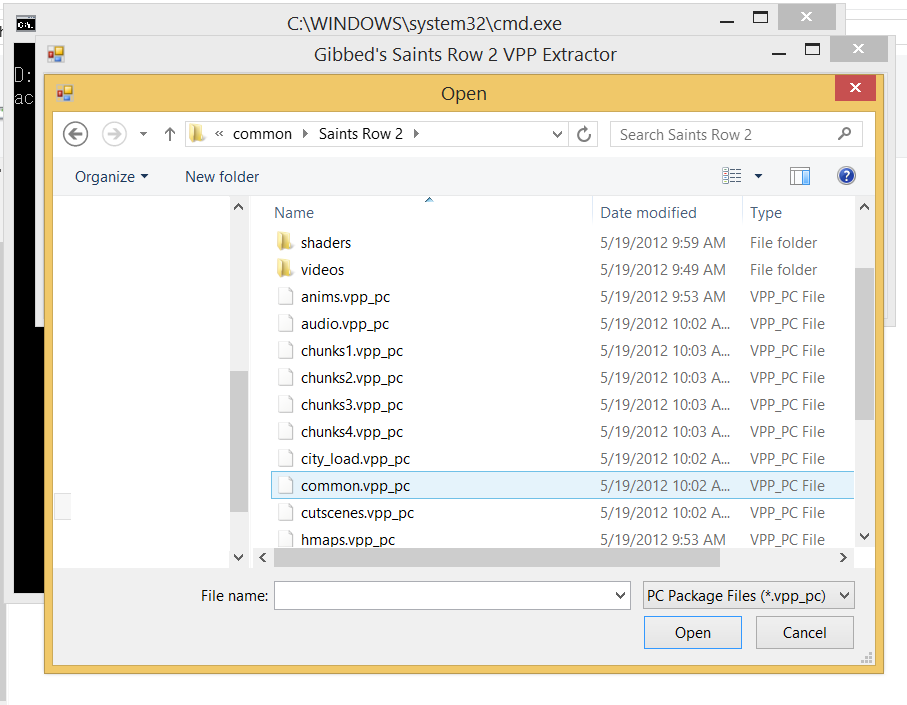Click the File name input field
This screenshot has width=907, height=705.
[x=443, y=596]
